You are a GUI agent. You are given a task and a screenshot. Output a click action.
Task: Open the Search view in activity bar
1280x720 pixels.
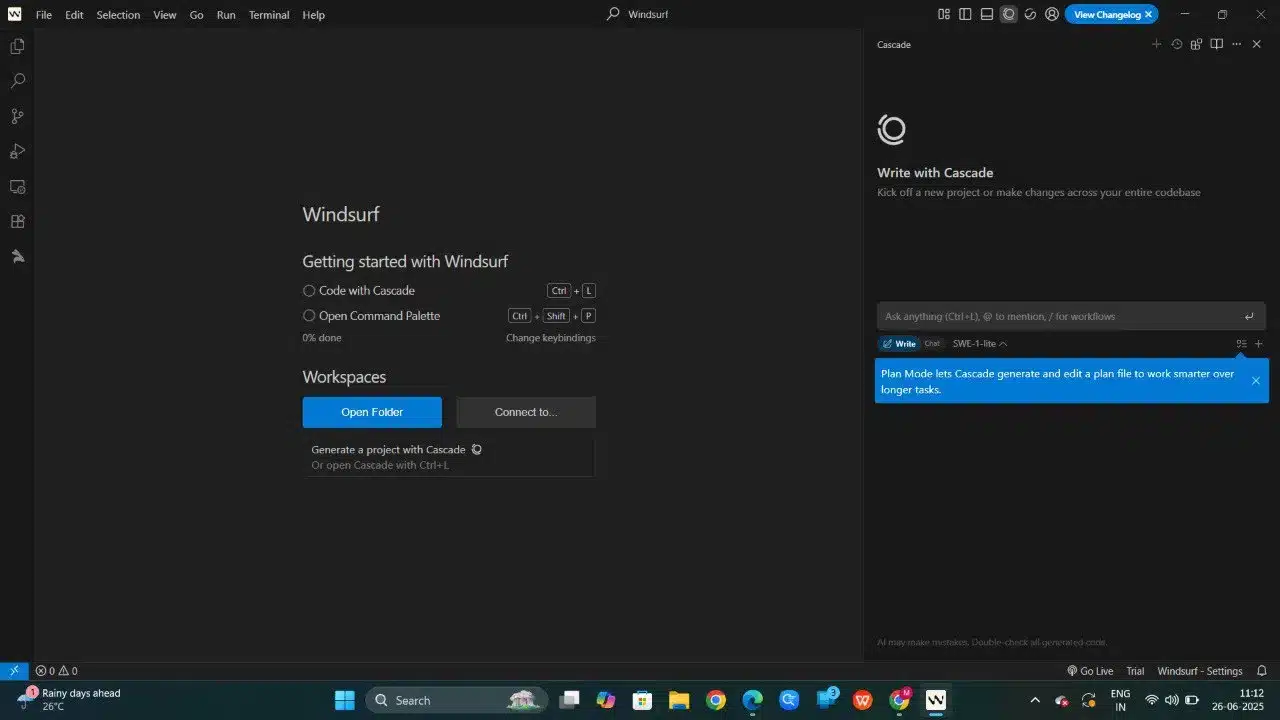(17, 81)
